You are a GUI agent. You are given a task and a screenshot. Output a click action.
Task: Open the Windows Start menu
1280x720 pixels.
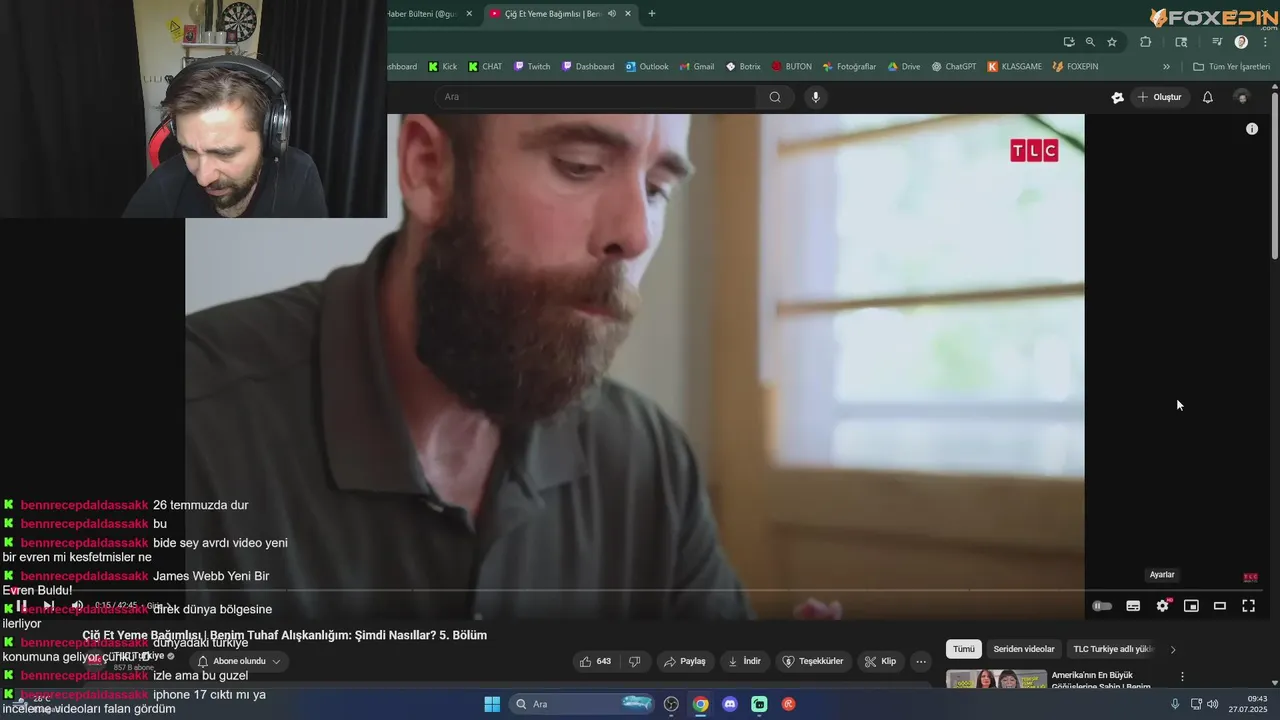[x=492, y=704]
